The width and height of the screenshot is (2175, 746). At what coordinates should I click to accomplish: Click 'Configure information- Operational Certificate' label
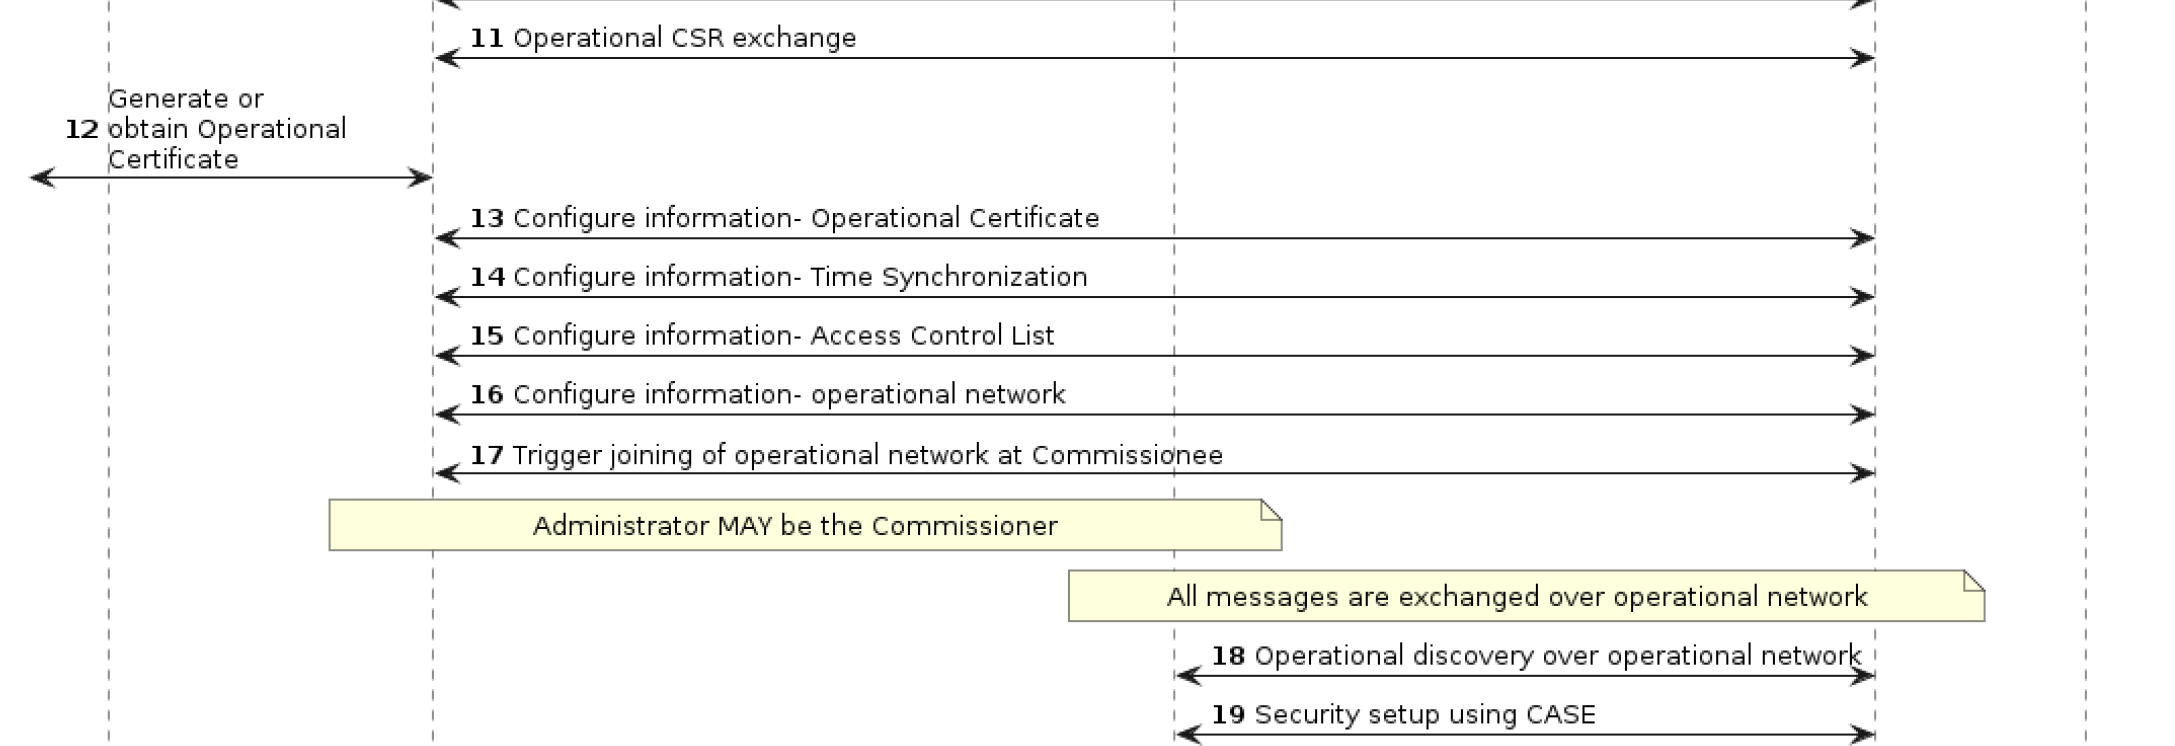pyautogui.click(x=805, y=218)
